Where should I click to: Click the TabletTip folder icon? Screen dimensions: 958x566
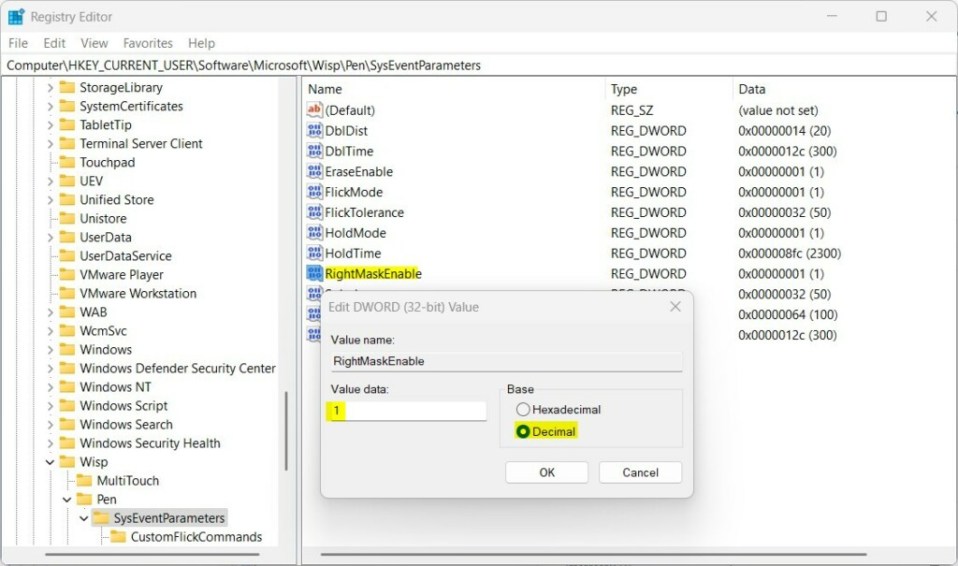pos(67,125)
